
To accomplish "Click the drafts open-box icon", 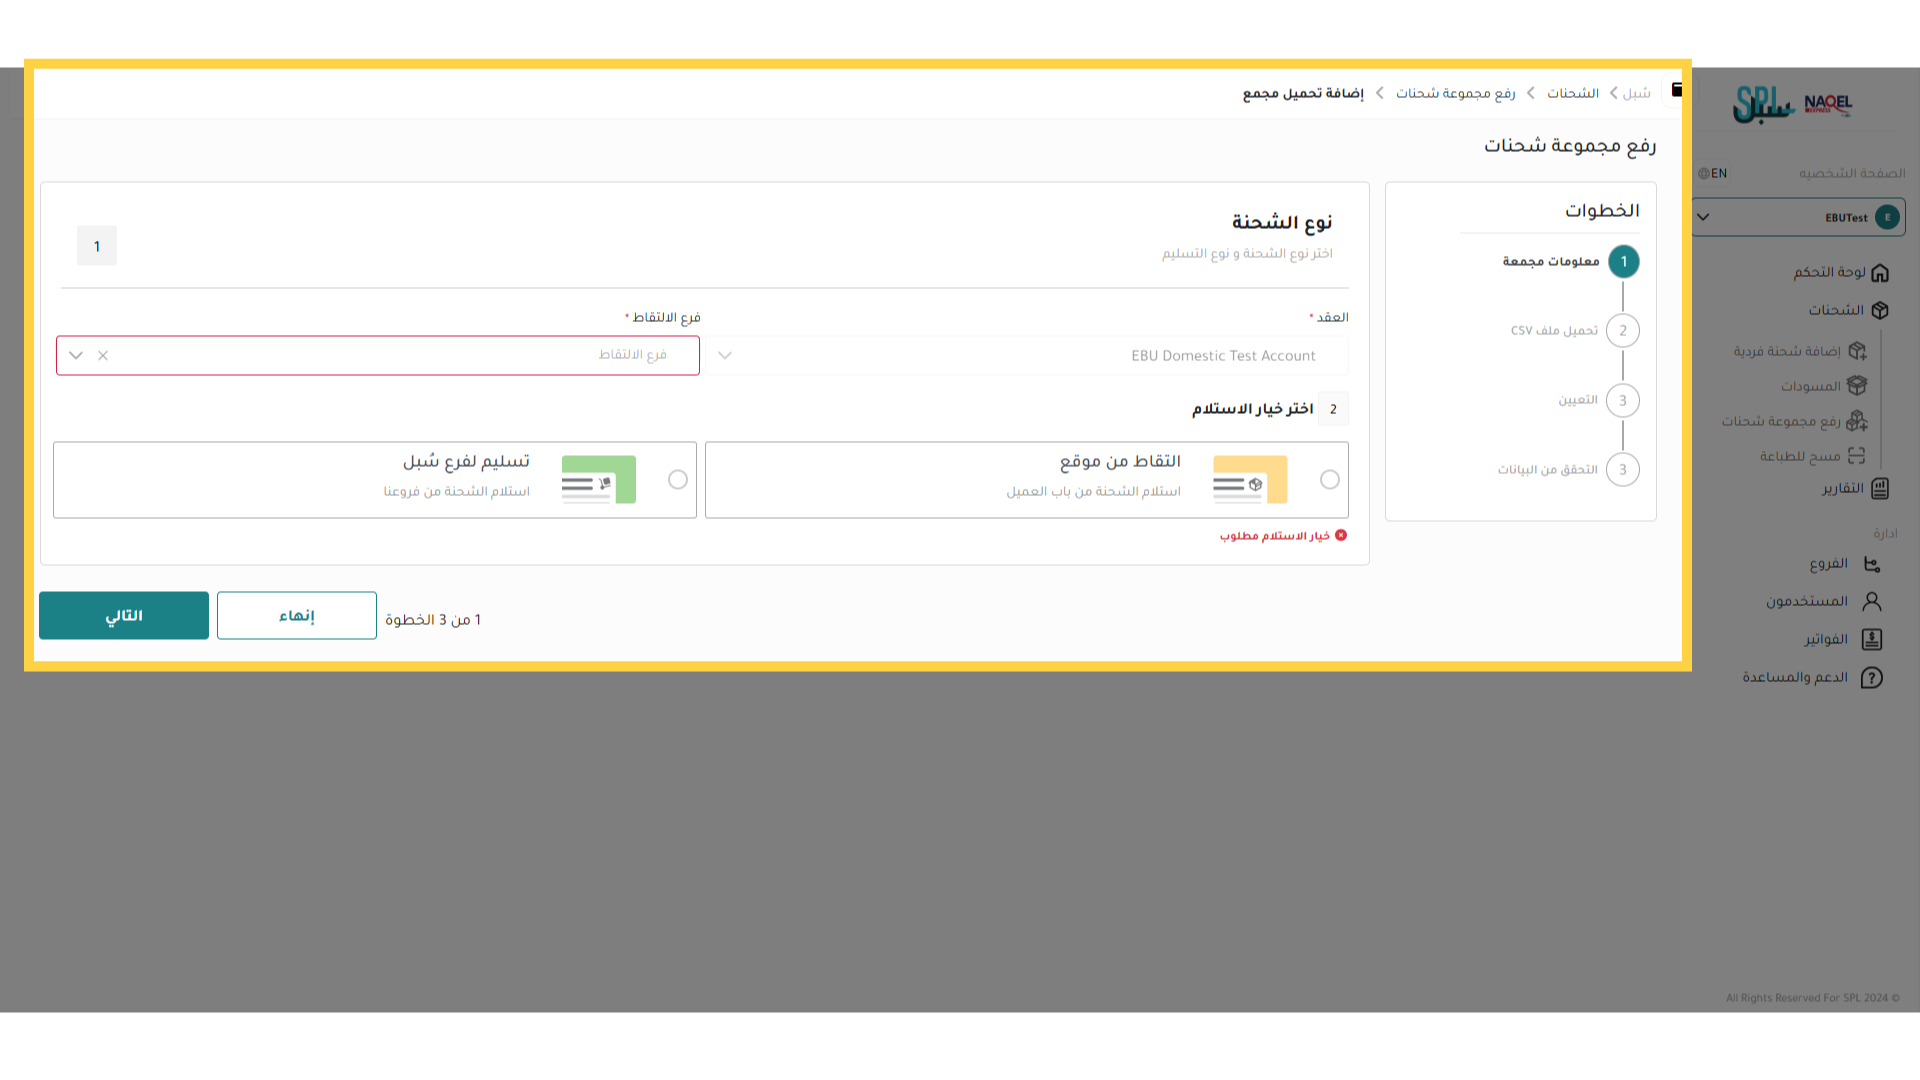I will click(1857, 385).
